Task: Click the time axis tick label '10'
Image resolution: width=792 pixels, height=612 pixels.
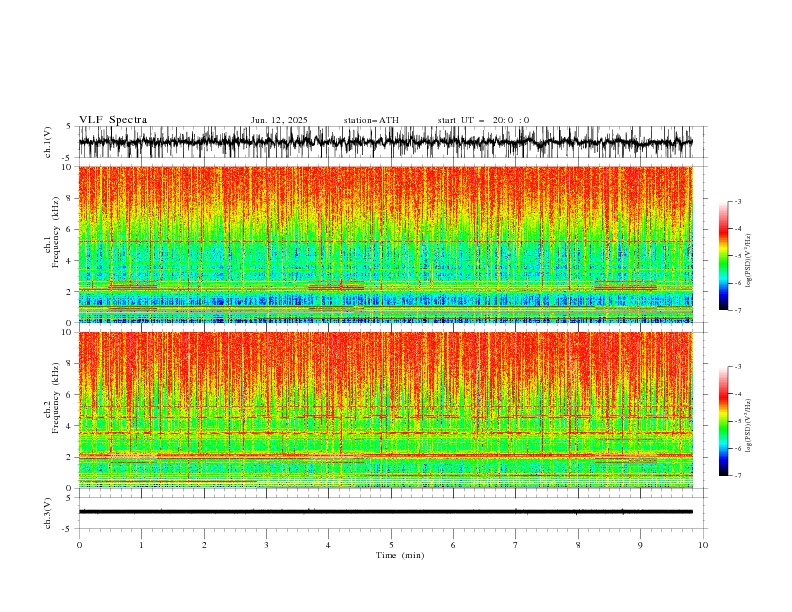Action: pyautogui.click(x=703, y=545)
